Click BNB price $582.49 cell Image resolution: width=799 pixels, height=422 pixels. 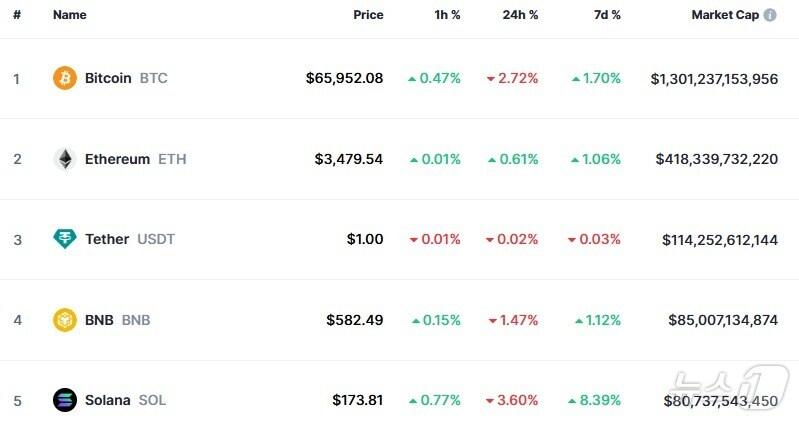click(354, 320)
